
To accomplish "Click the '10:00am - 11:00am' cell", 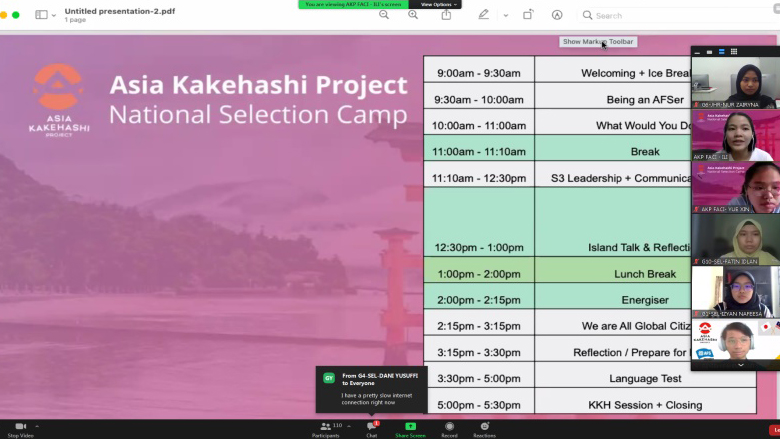I will click(x=479, y=122).
